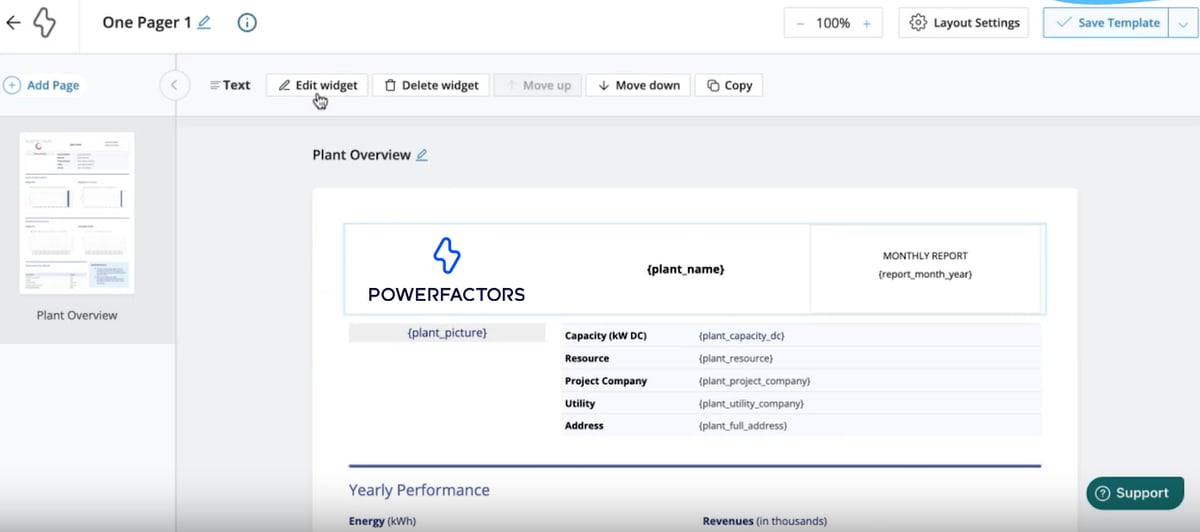Screen dimensions: 1200x532
Task: Select the Yearly Performance heading
Action: (x=419, y=490)
